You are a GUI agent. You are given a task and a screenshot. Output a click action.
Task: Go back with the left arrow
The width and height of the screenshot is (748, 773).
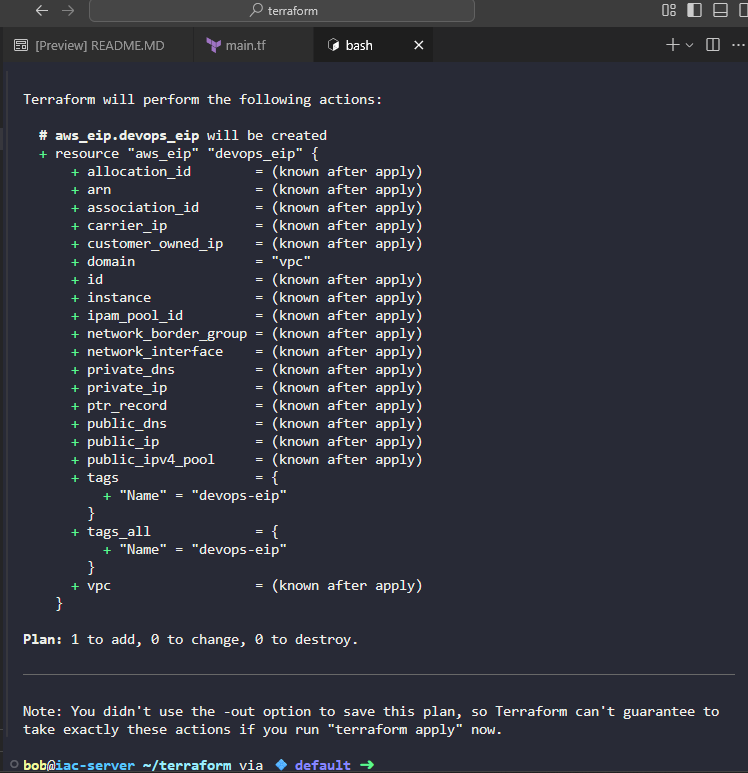pos(42,10)
